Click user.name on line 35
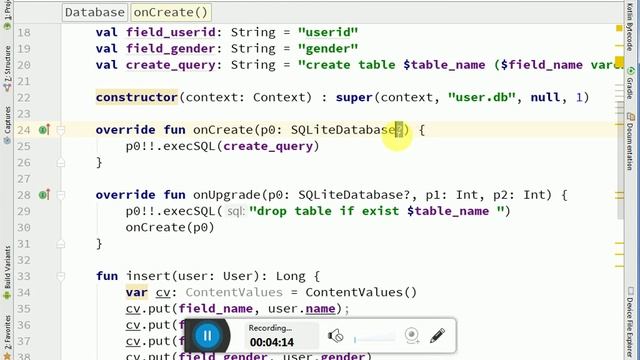 click(302, 309)
